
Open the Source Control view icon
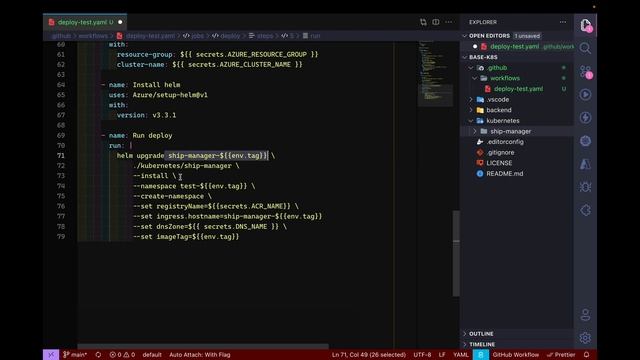[x=585, y=72]
